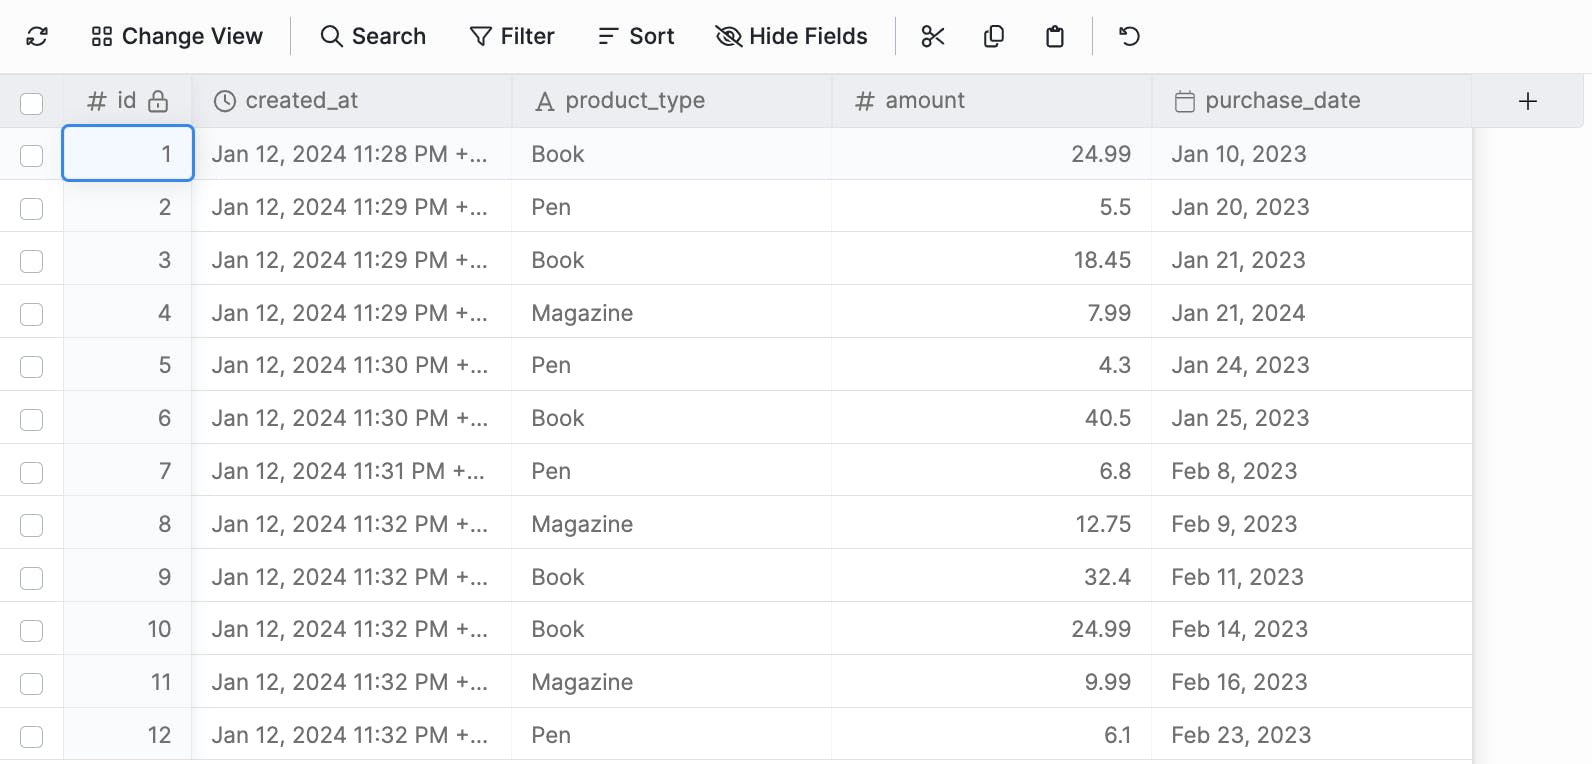Select row 9 using its checkbox

(x=32, y=578)
